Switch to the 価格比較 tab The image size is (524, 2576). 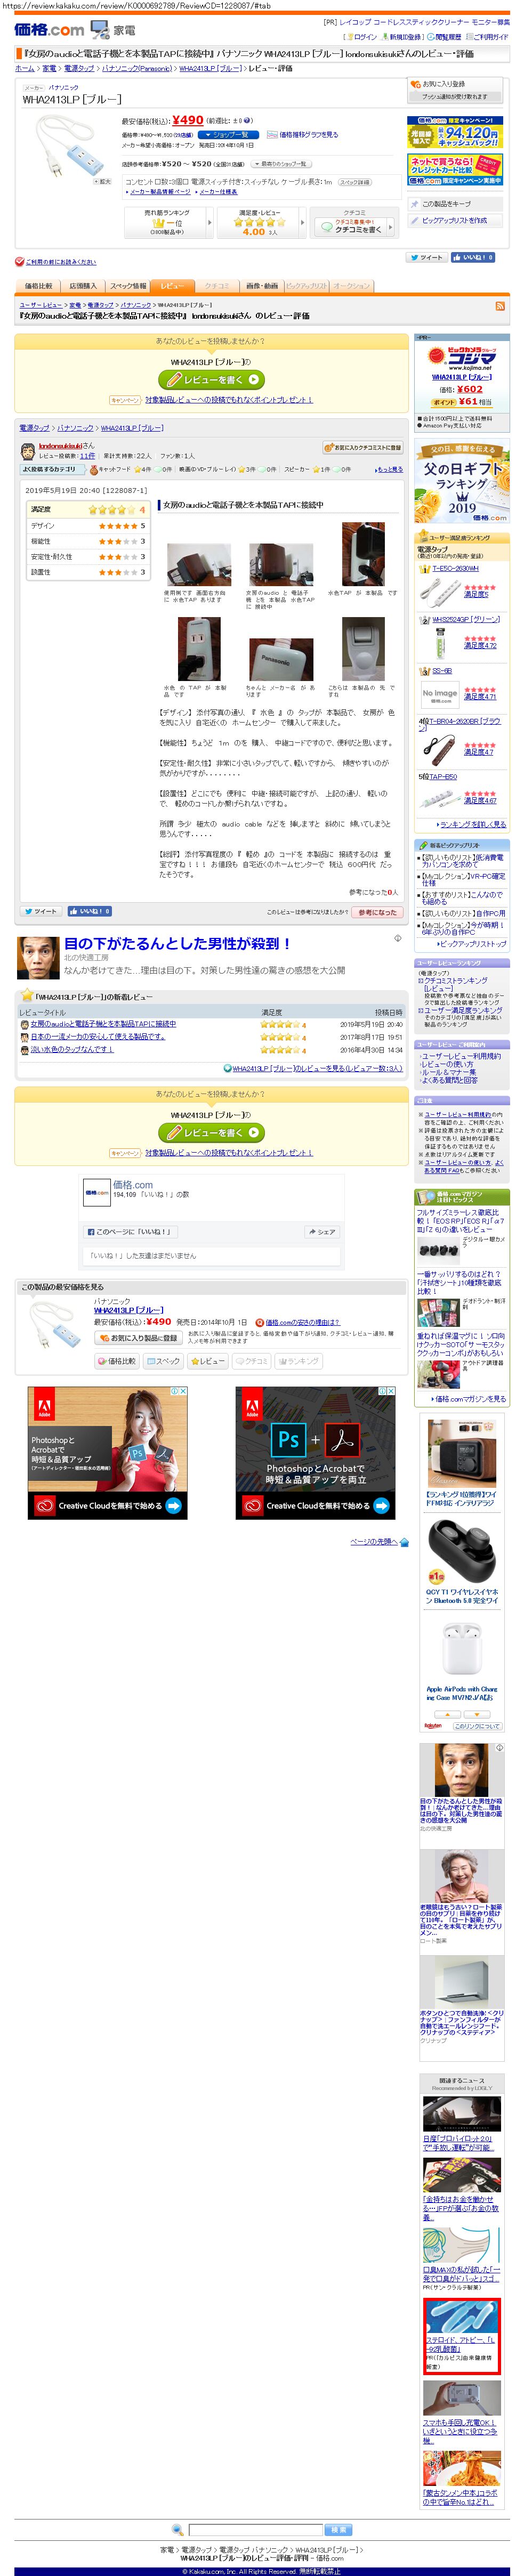[x=39, y=286]
